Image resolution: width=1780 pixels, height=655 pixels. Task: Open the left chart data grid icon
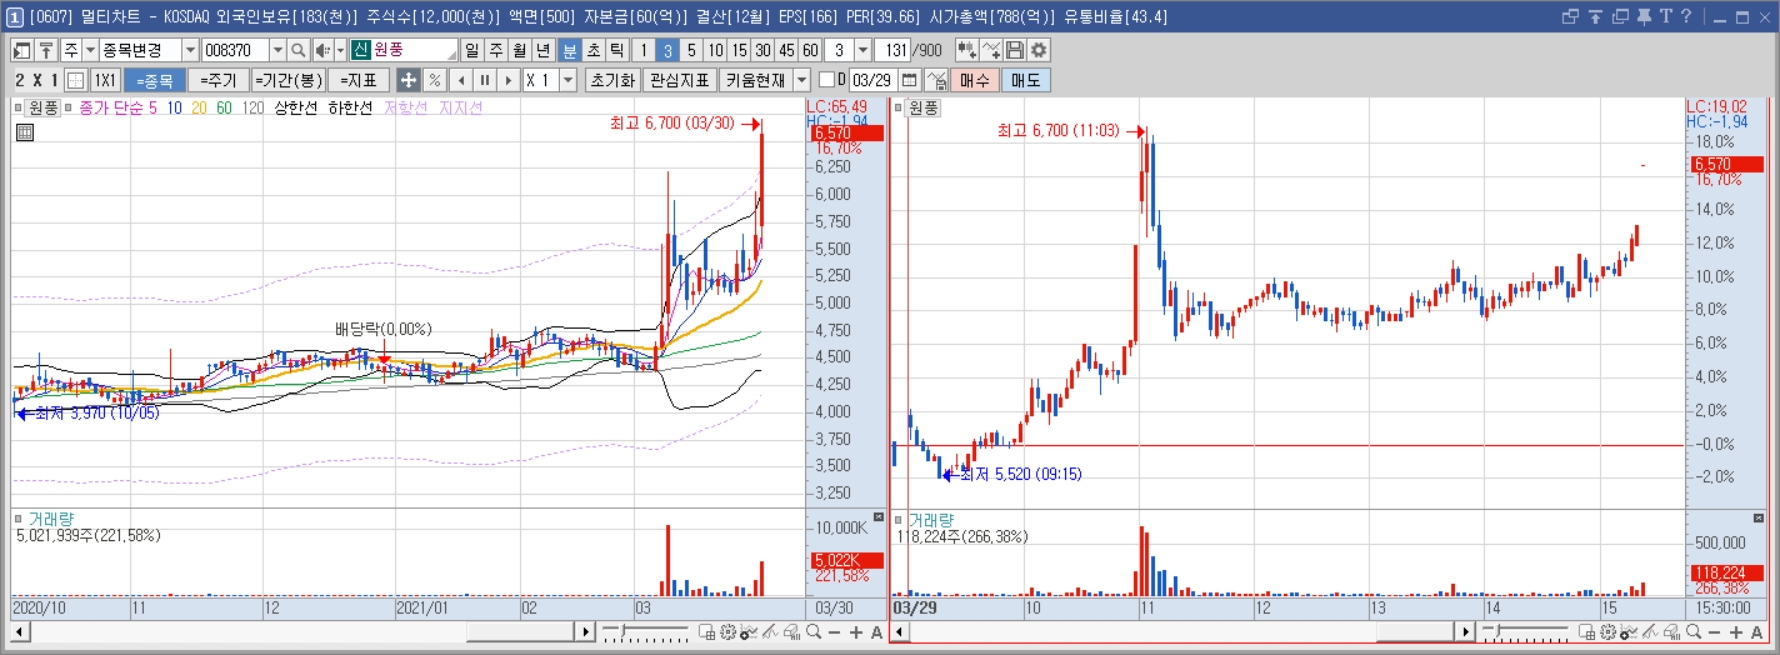[x=25, y=132]
